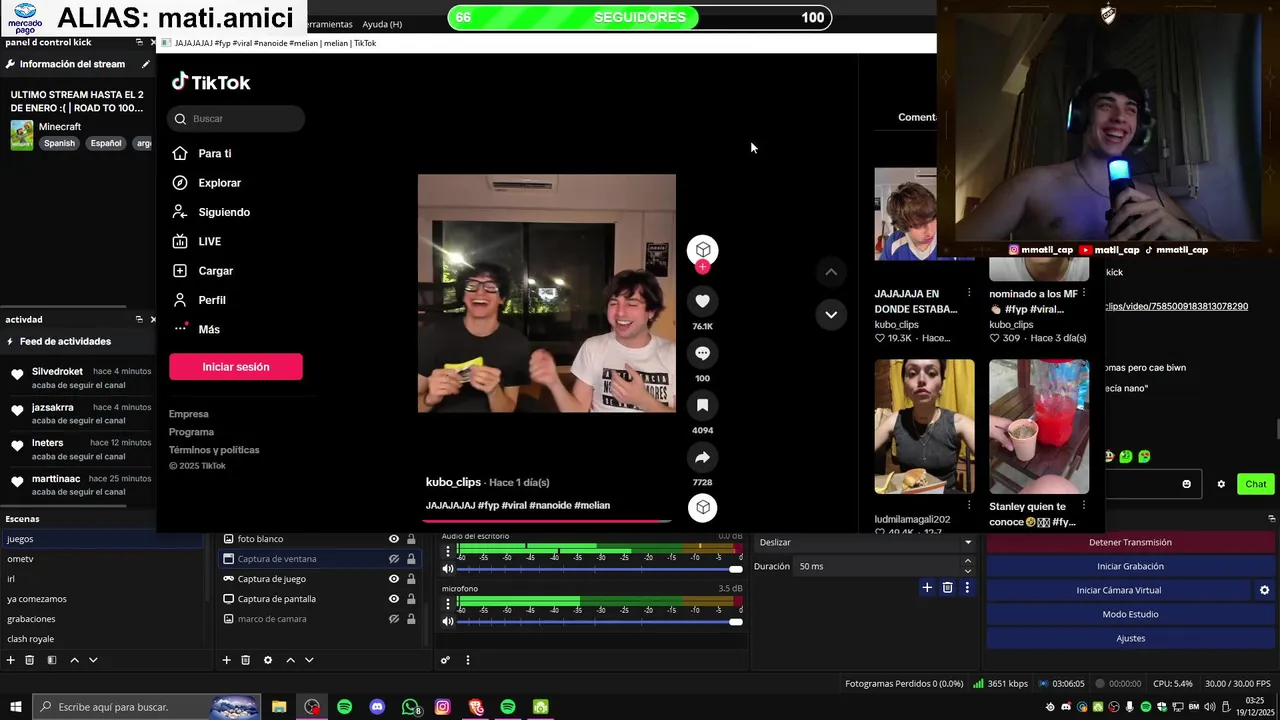Toggle lock on marco de camara source

pos(411,619)
